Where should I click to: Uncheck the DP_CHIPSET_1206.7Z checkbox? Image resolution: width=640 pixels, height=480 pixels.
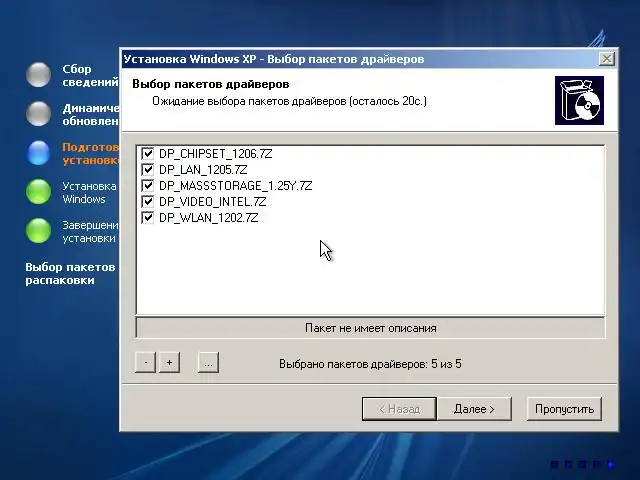click(x=147, y=153)
